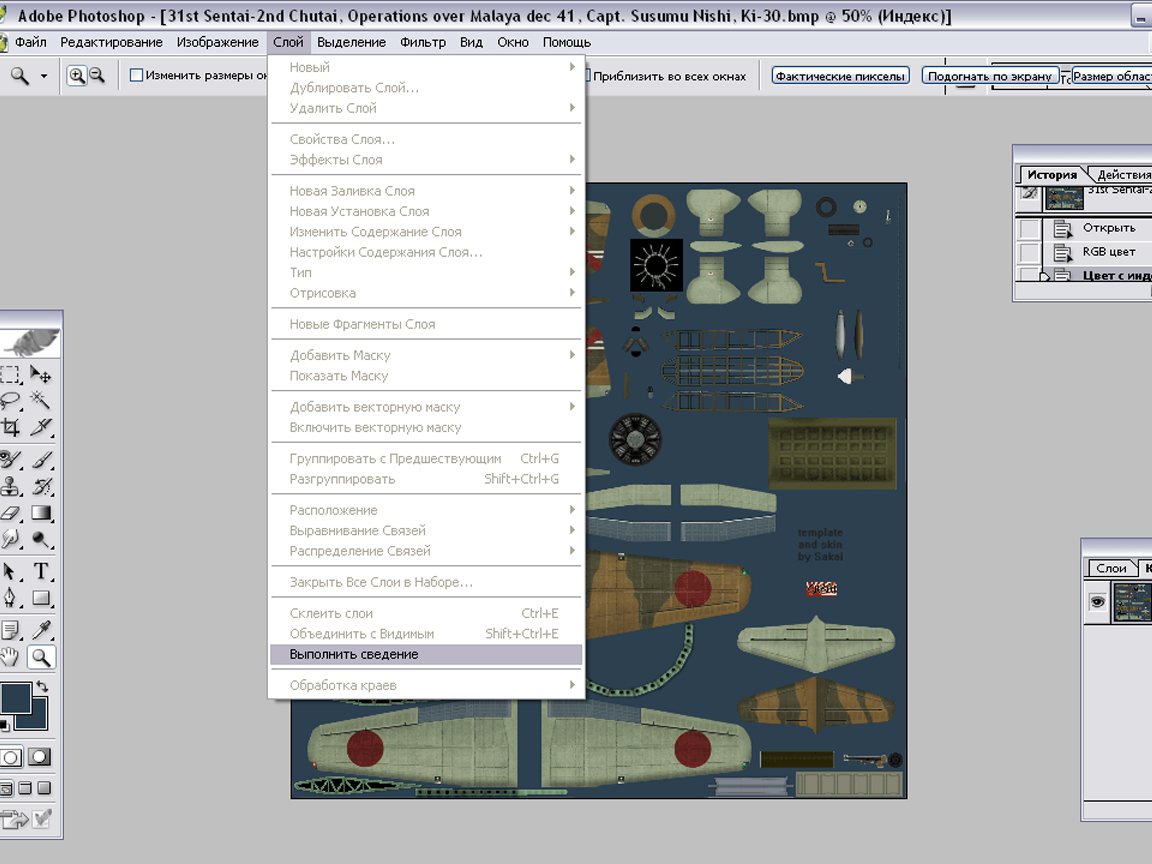Select the Rectangle shape tool
This screenshot has width=1152, height=864.
coord(41,597)
